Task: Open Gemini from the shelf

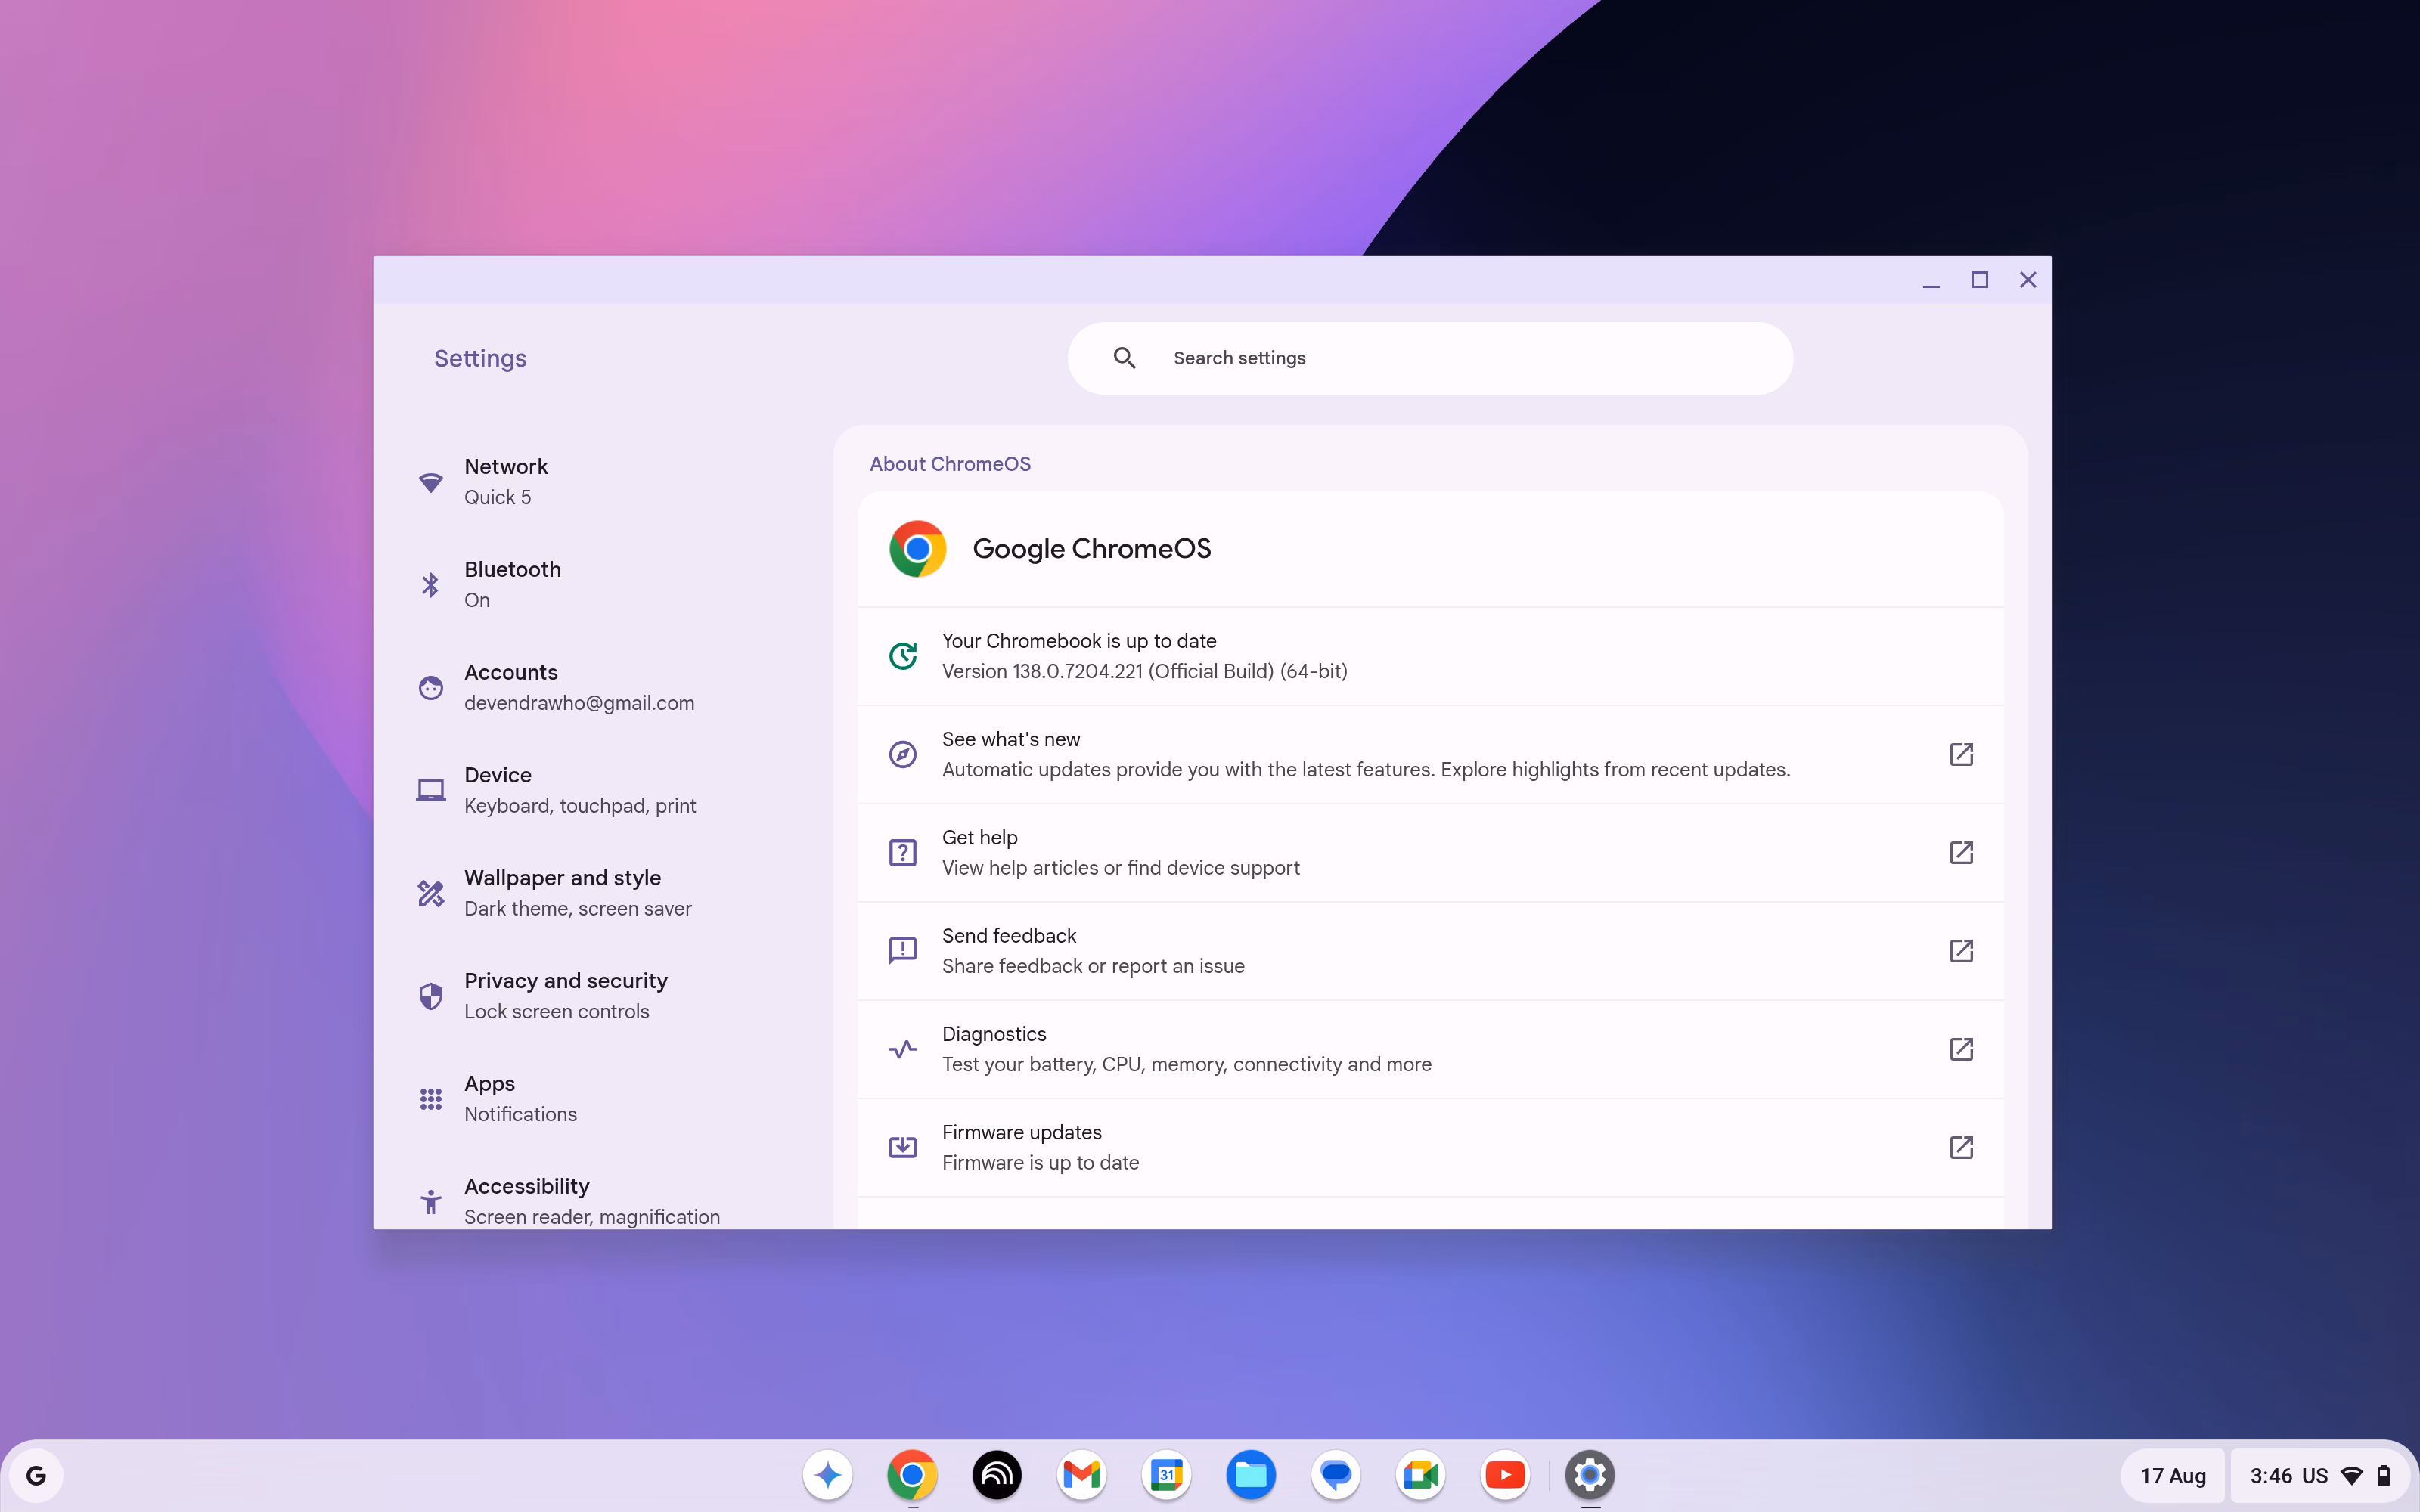Action: (827, 1475)
